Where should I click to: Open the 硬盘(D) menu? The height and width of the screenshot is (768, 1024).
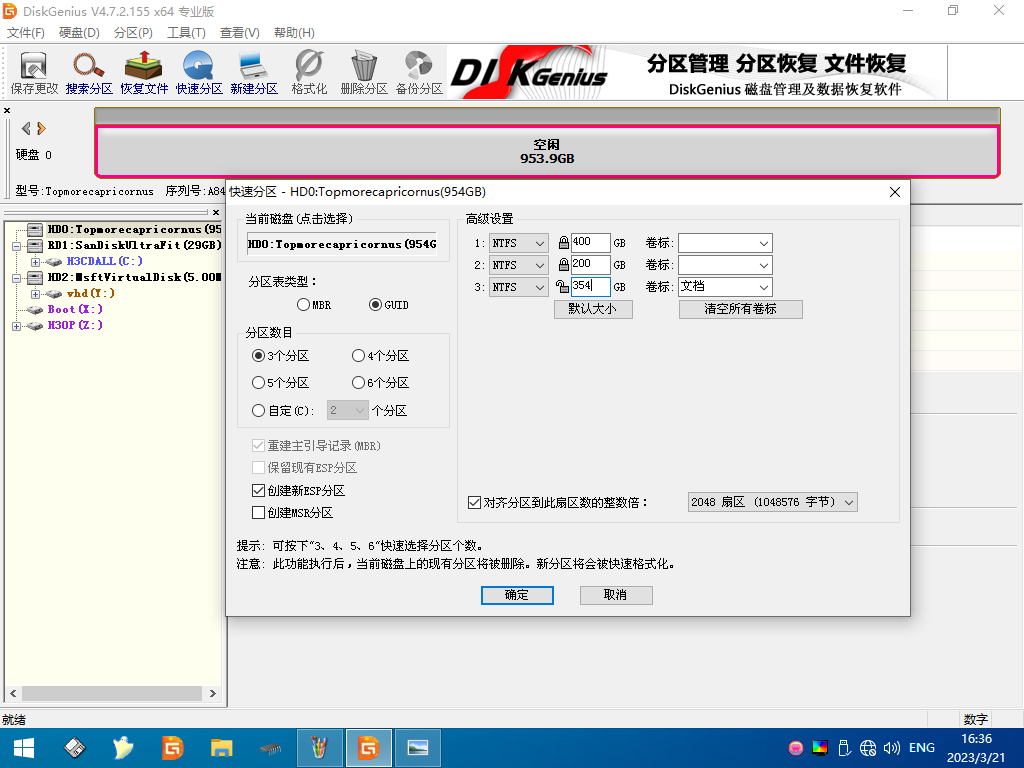point(79,33)
